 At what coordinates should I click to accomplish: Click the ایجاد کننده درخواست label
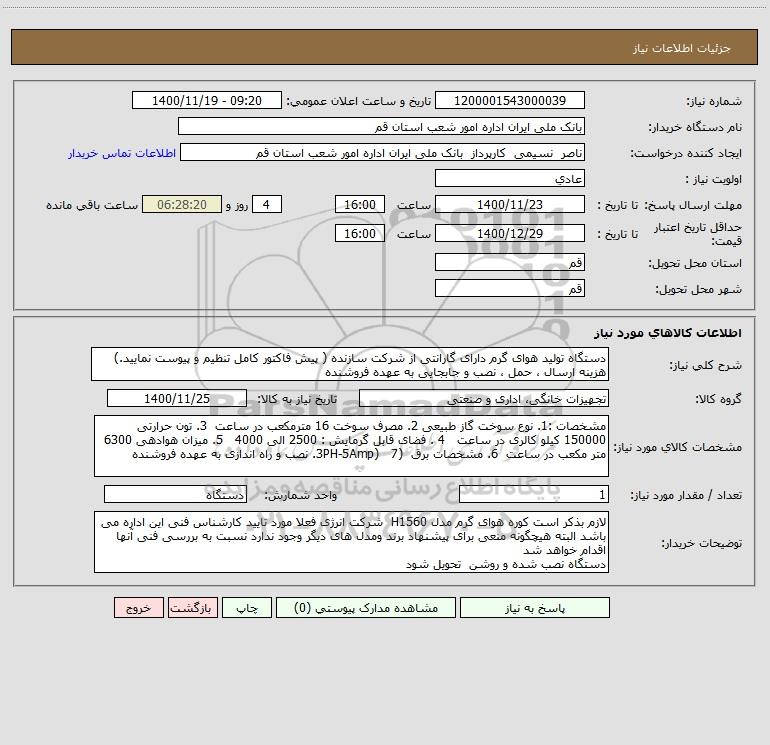686,153
